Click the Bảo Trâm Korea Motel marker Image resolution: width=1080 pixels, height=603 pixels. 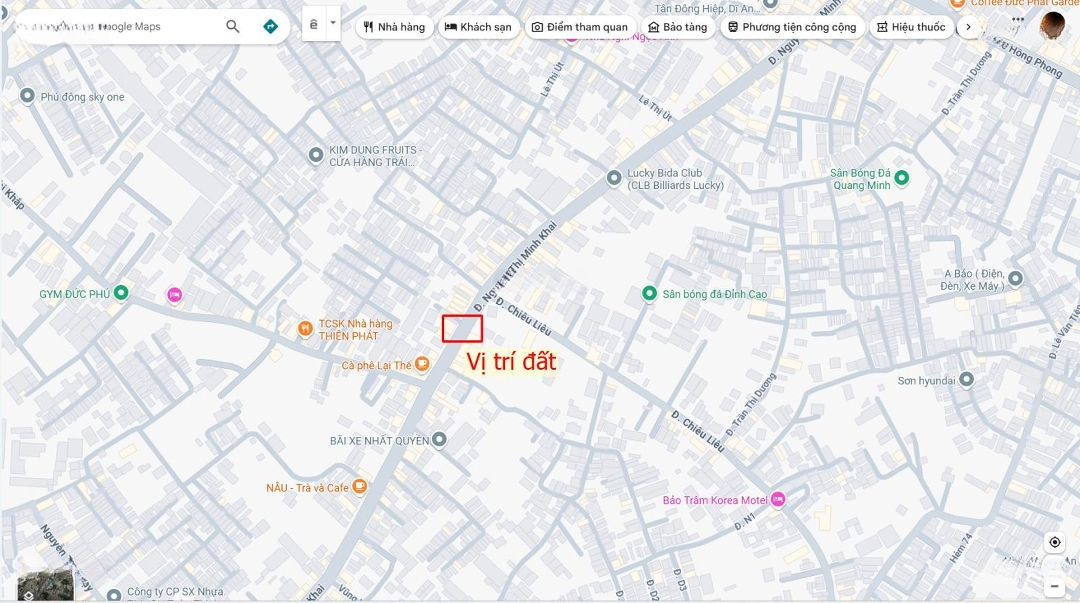tap(778, 500)
